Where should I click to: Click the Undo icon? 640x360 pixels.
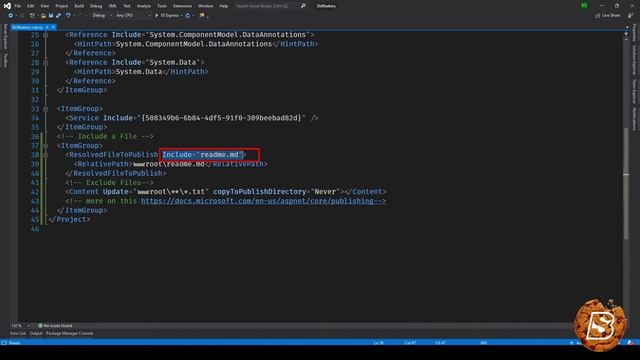(68, 16)
